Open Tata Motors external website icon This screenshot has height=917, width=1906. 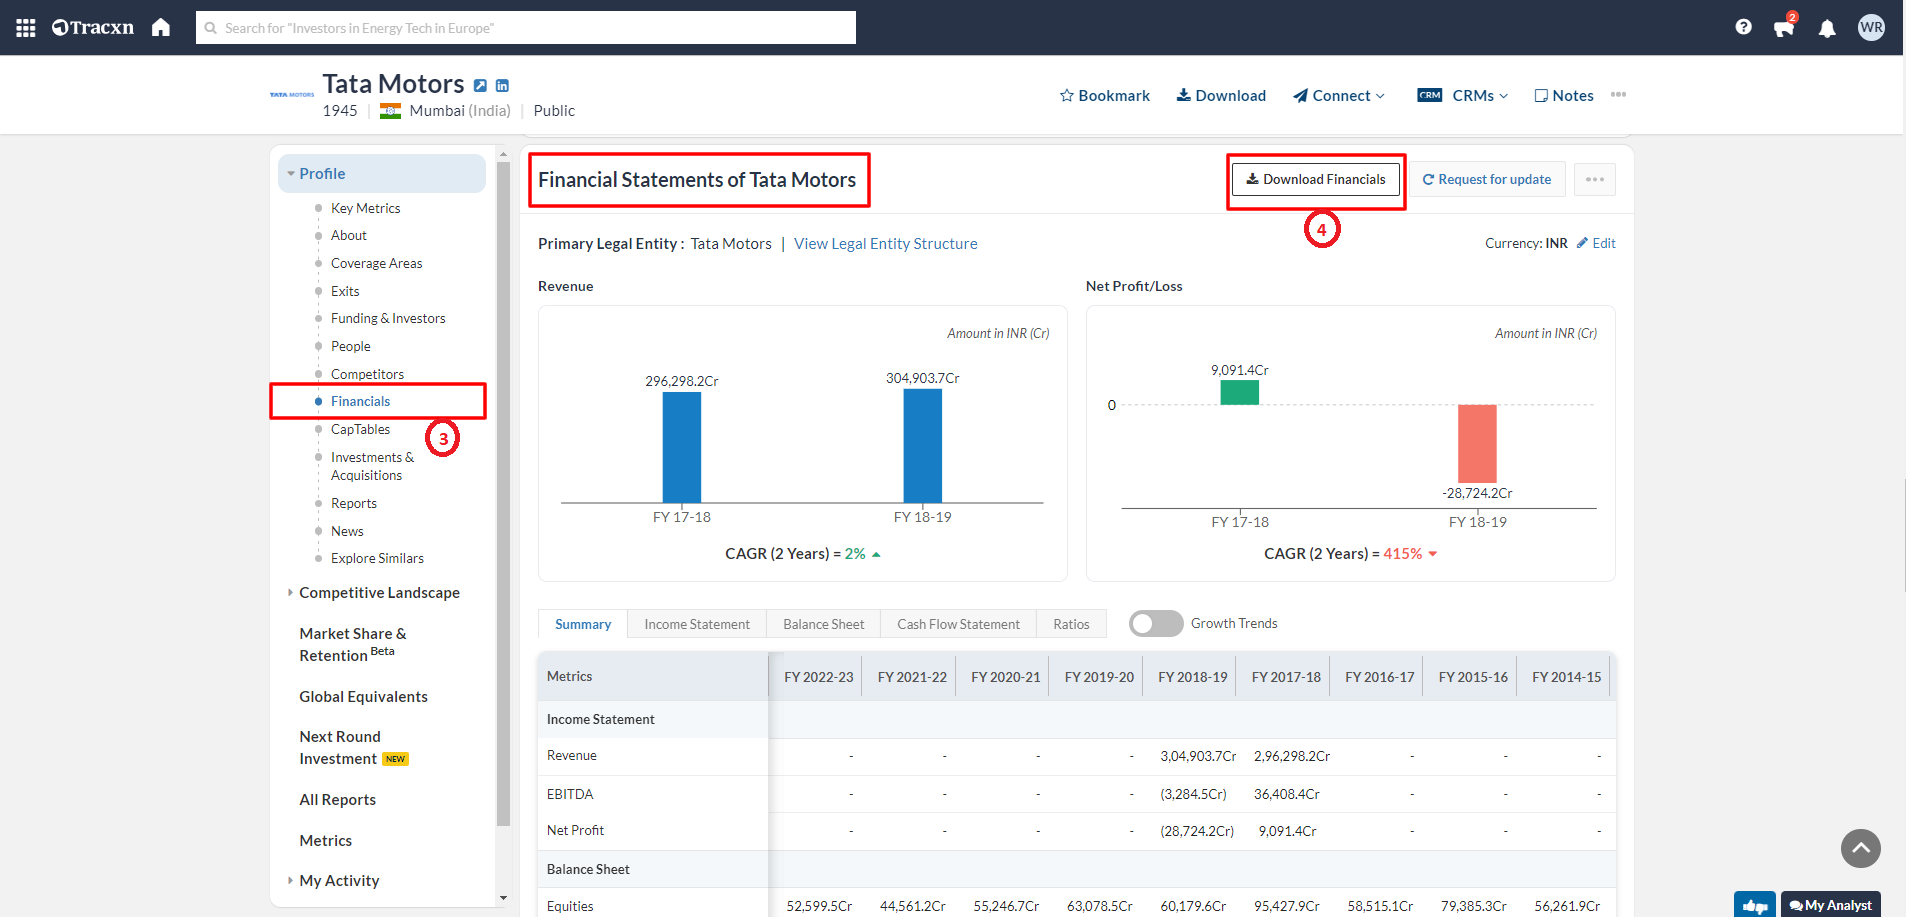[480, 86]
